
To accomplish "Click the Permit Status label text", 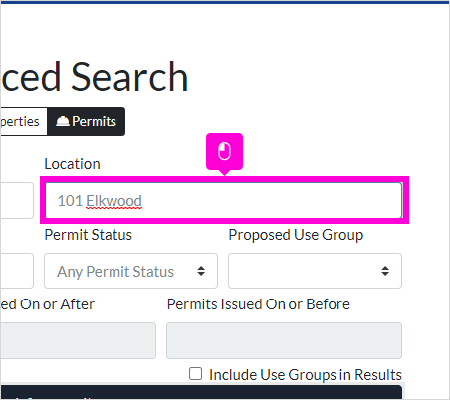I will (88, 235).
